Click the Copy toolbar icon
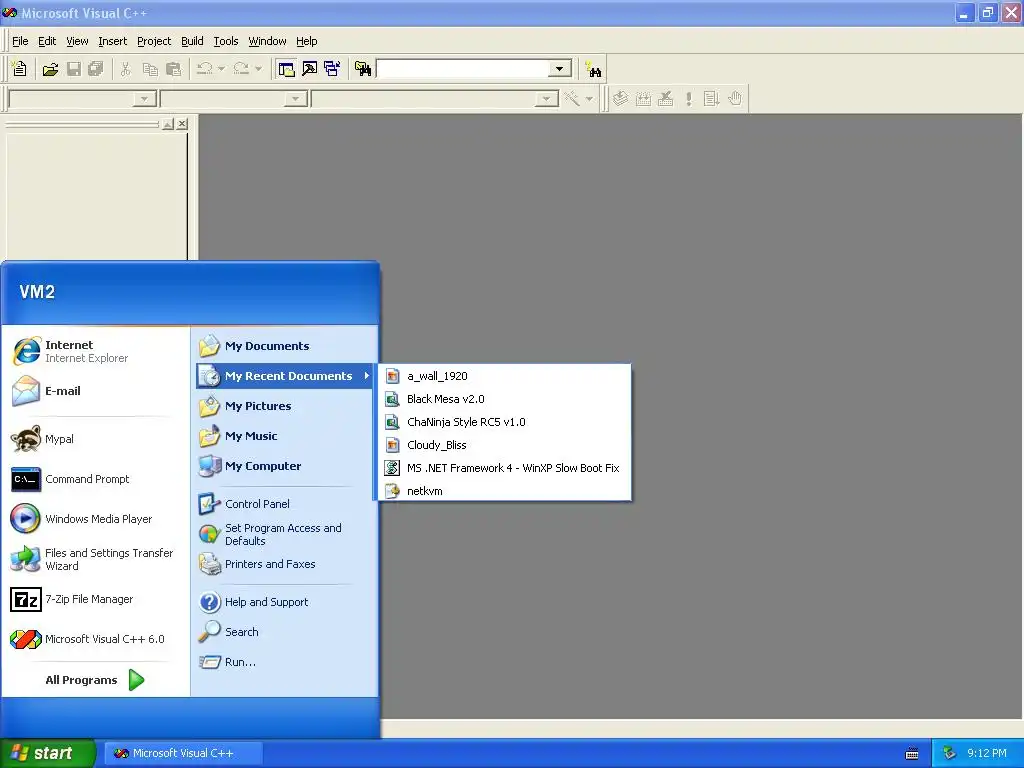Screen dimensions: 1024x768 pyautogui.click(x=150, y=69)
